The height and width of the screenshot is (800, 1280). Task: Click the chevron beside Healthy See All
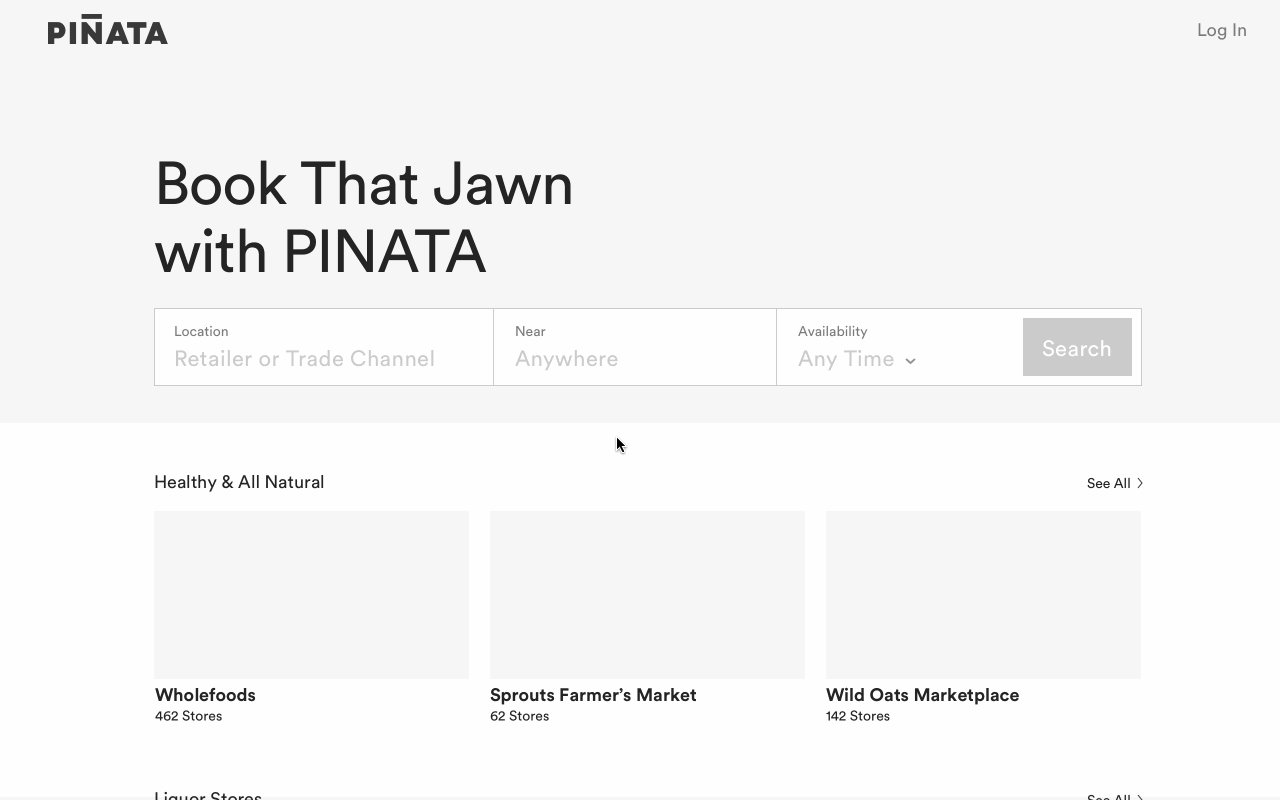point(1140,483)
